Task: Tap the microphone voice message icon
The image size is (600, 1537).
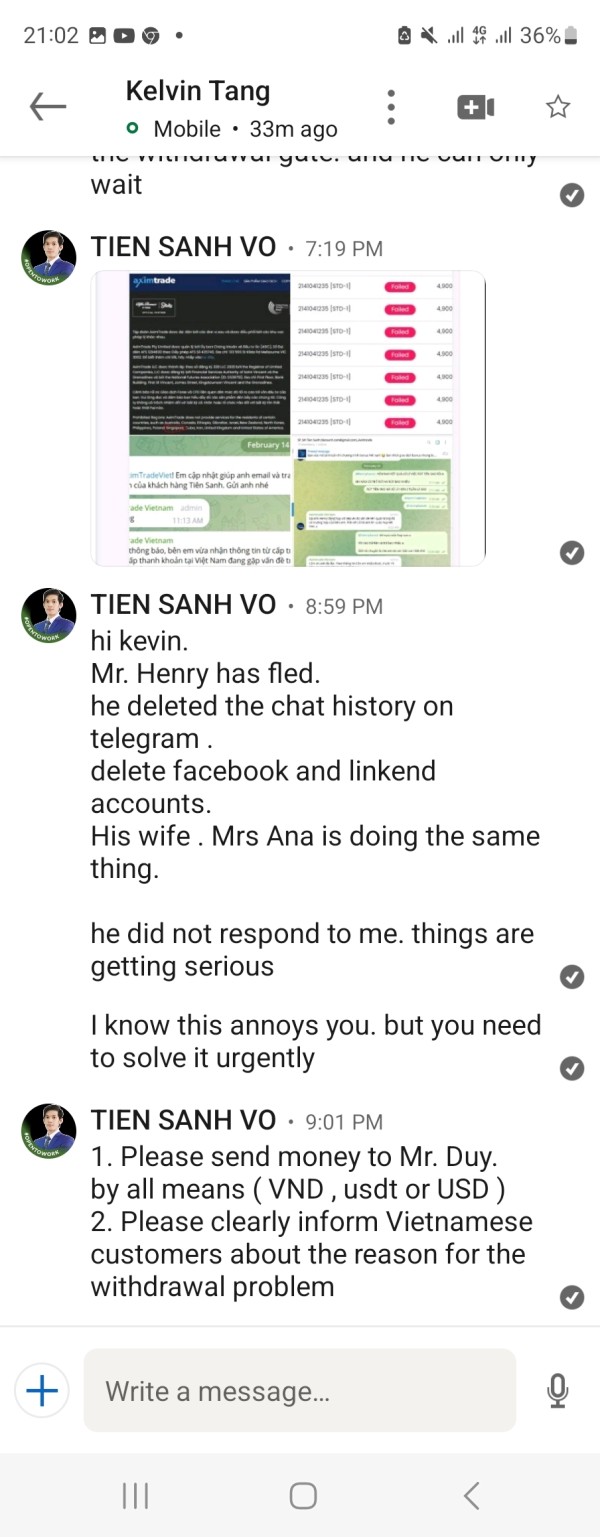Action: coord(558,1391)
